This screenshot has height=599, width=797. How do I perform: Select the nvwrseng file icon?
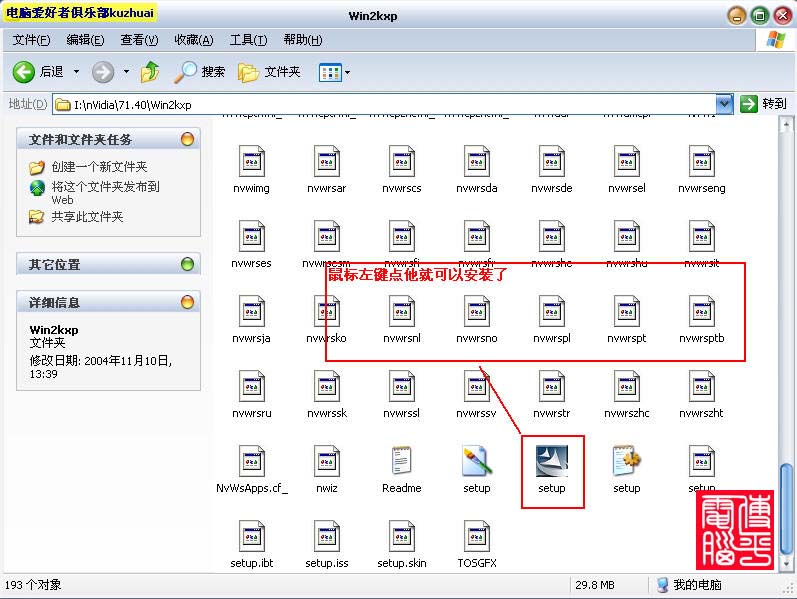[x=702, y=161]
